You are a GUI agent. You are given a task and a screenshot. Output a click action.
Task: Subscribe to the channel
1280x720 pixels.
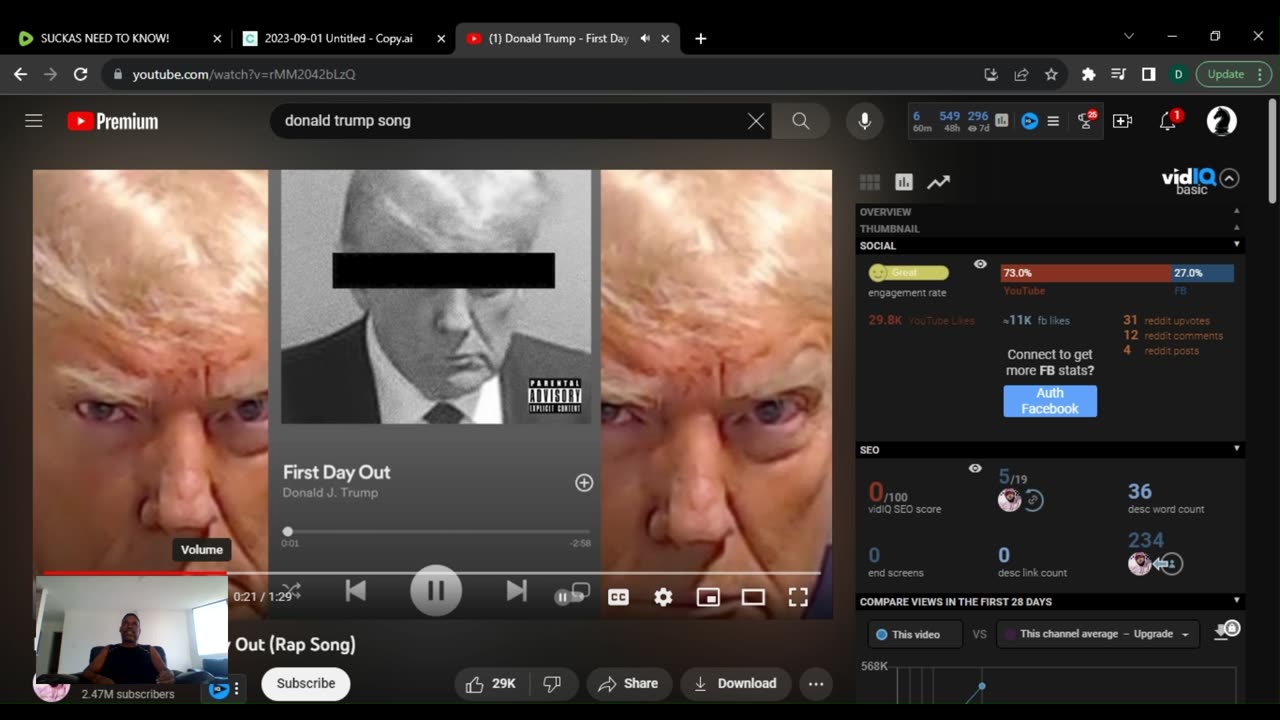pos(306,684)
